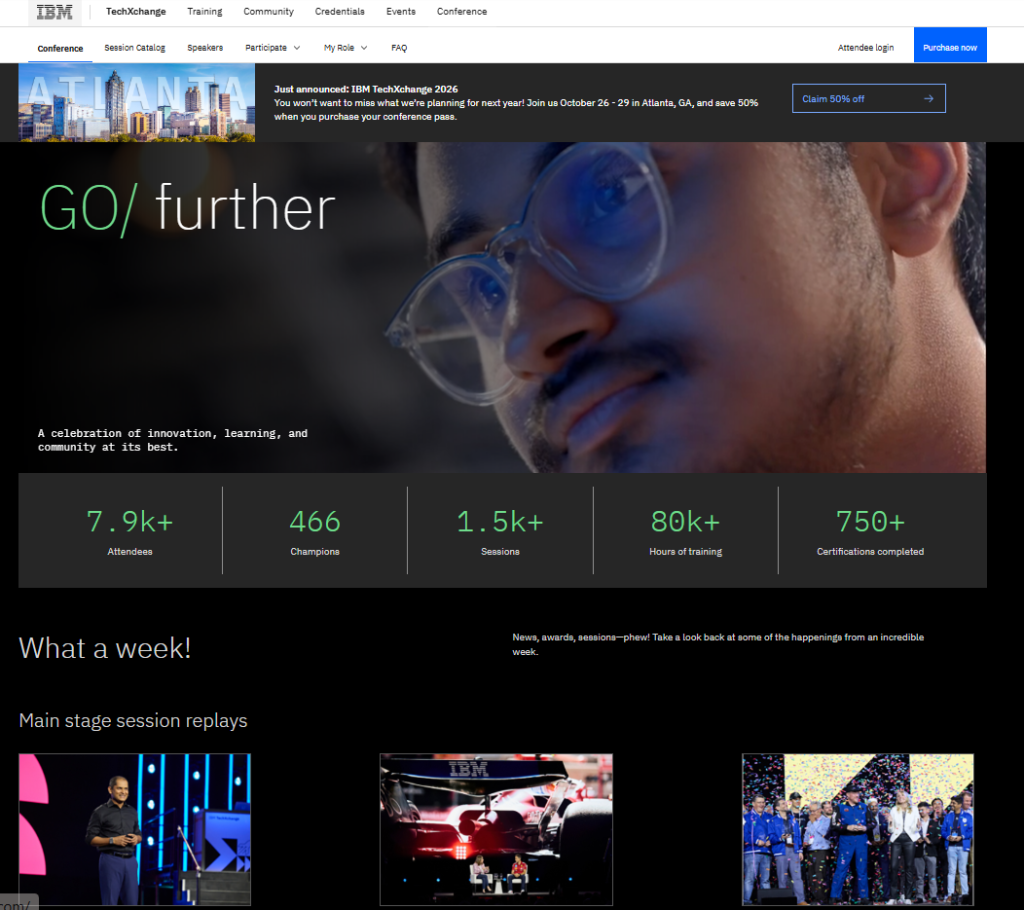Click the 1.5k+ Sessions statistic
Viewport: 1024px width, 910px height.
tap(500, 532)
